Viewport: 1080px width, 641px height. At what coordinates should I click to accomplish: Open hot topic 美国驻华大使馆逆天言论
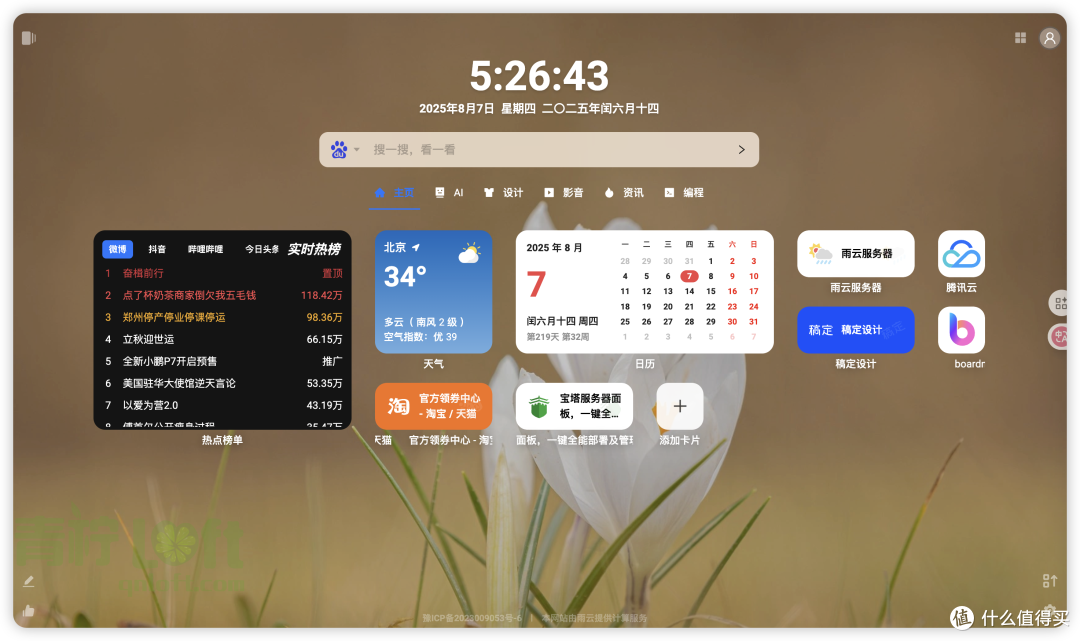click(x=179, y=383)
